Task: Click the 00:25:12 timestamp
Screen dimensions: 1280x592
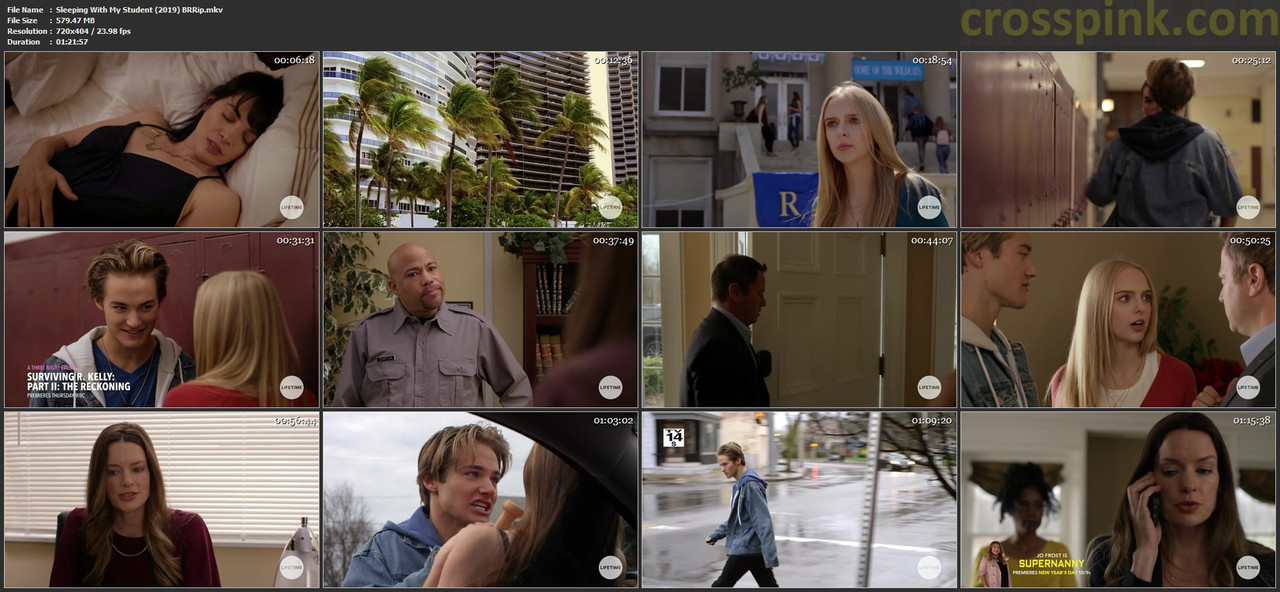Action: click(x=1251, y=60)
